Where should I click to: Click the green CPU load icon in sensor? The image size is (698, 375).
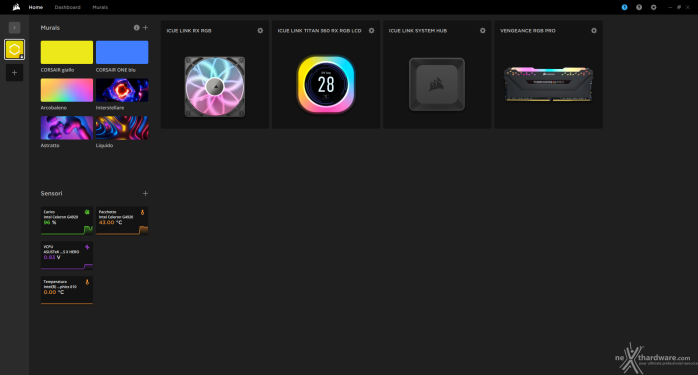pyautogui.click(x=87, y=212)
